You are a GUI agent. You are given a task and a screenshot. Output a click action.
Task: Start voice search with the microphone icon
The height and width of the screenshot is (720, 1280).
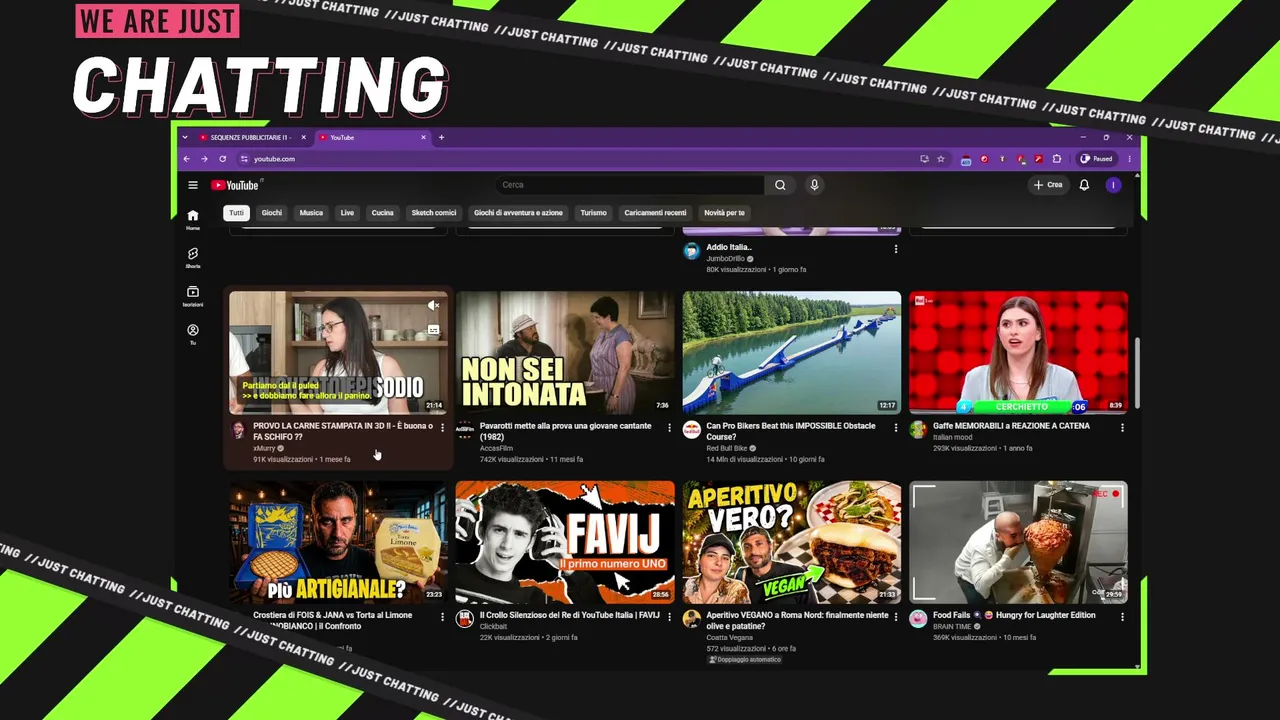814,185
